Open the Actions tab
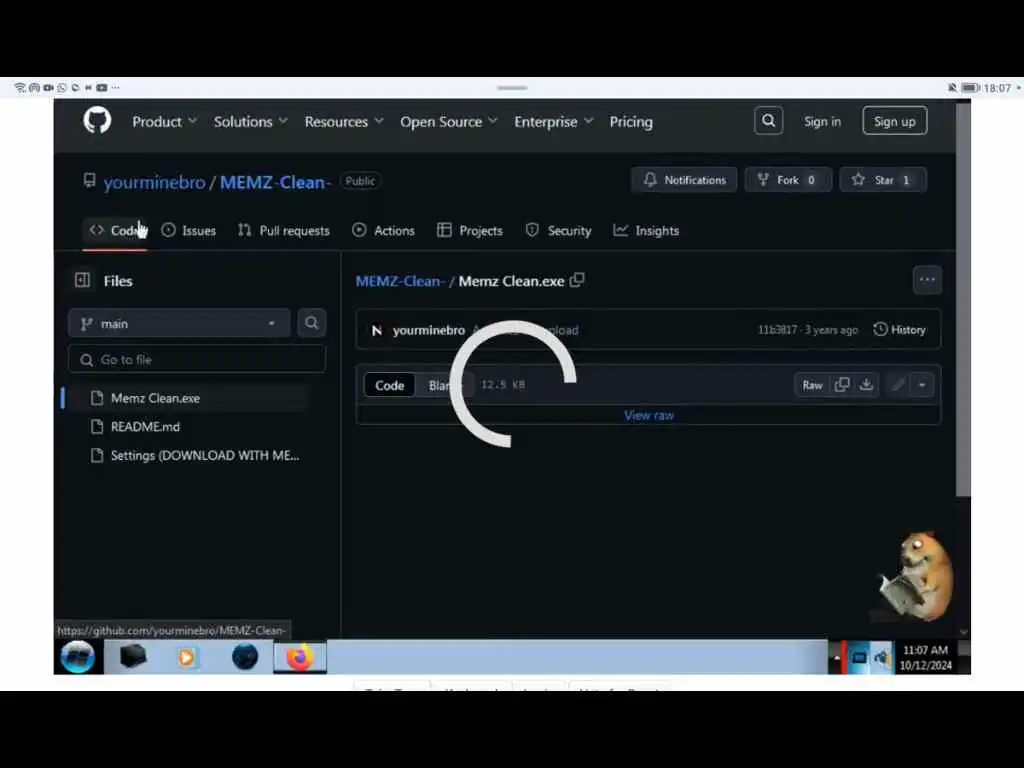The height and width of the screenshot is (768, 1024). coord(383,231)
